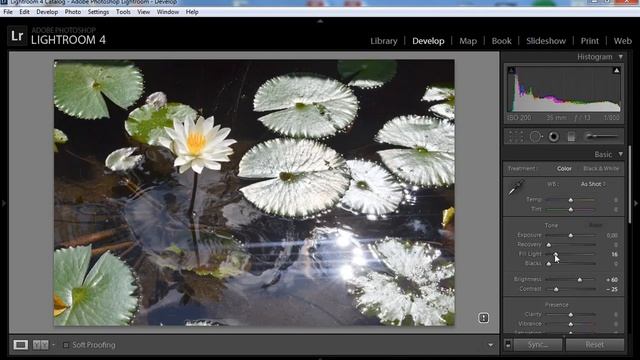Click the Vibrance slider handle
The image size is (640, 360).
point(571,324)
